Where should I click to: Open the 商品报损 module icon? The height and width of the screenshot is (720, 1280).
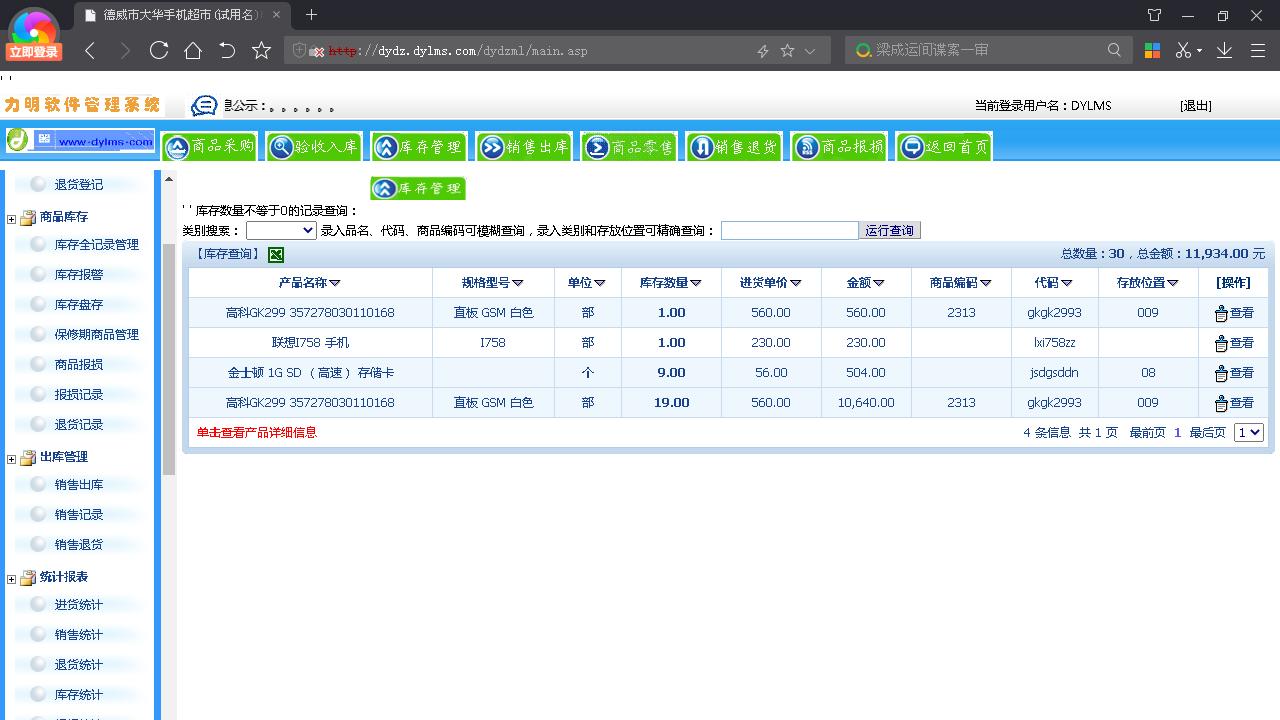[838, 146]
